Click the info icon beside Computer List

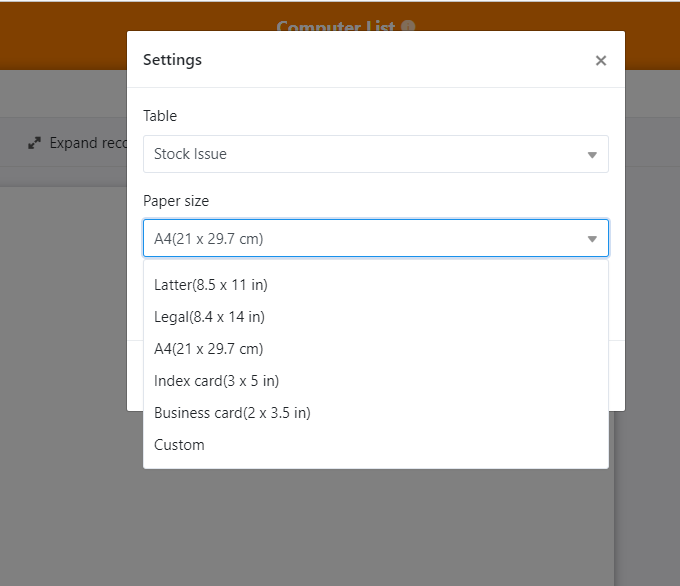408,27
